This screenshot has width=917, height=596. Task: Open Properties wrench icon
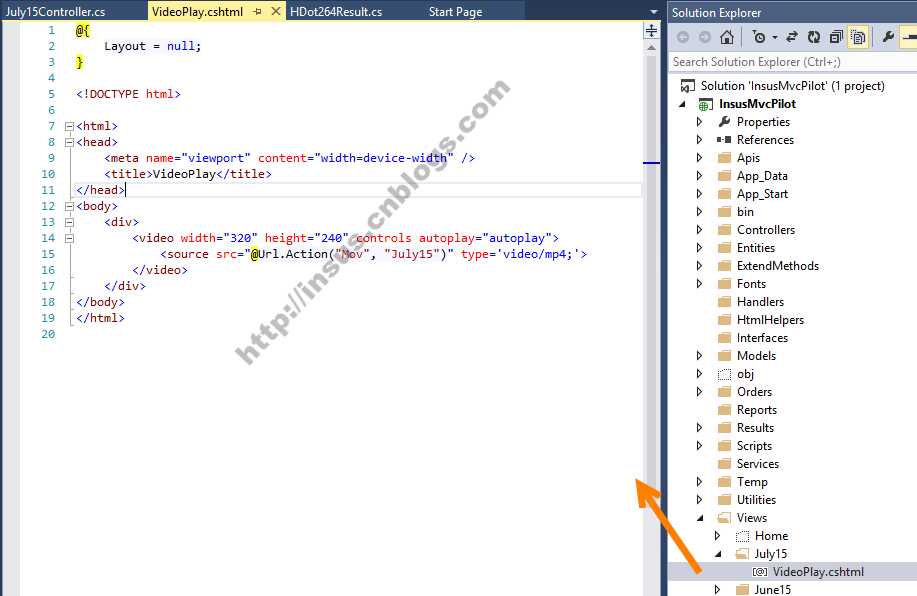pyautogui.click(x=888, y=37)
